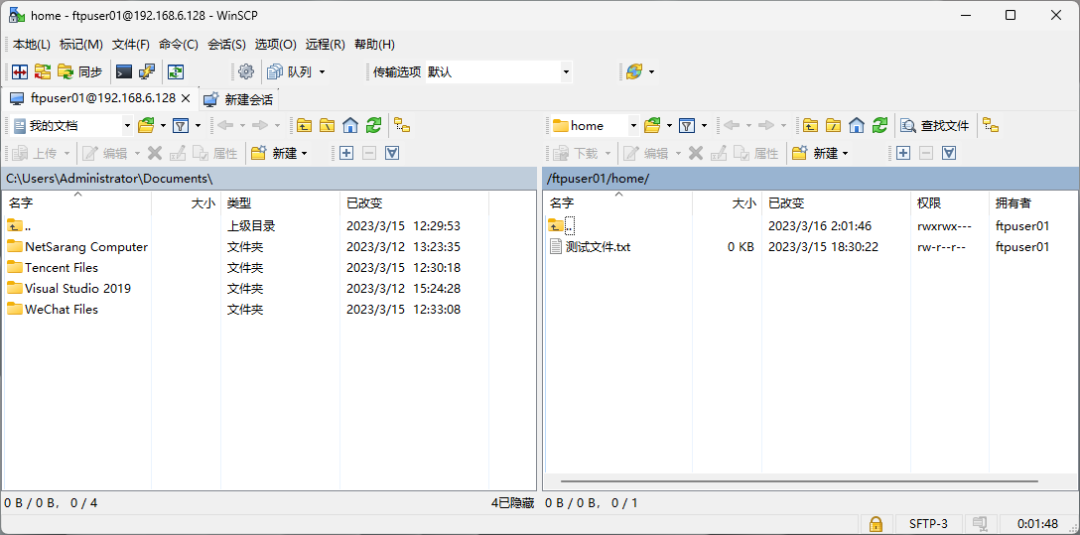Go to local root directory icon
Image resolution: width=1080 pixels, height=535 pixels.
(327, 125)
